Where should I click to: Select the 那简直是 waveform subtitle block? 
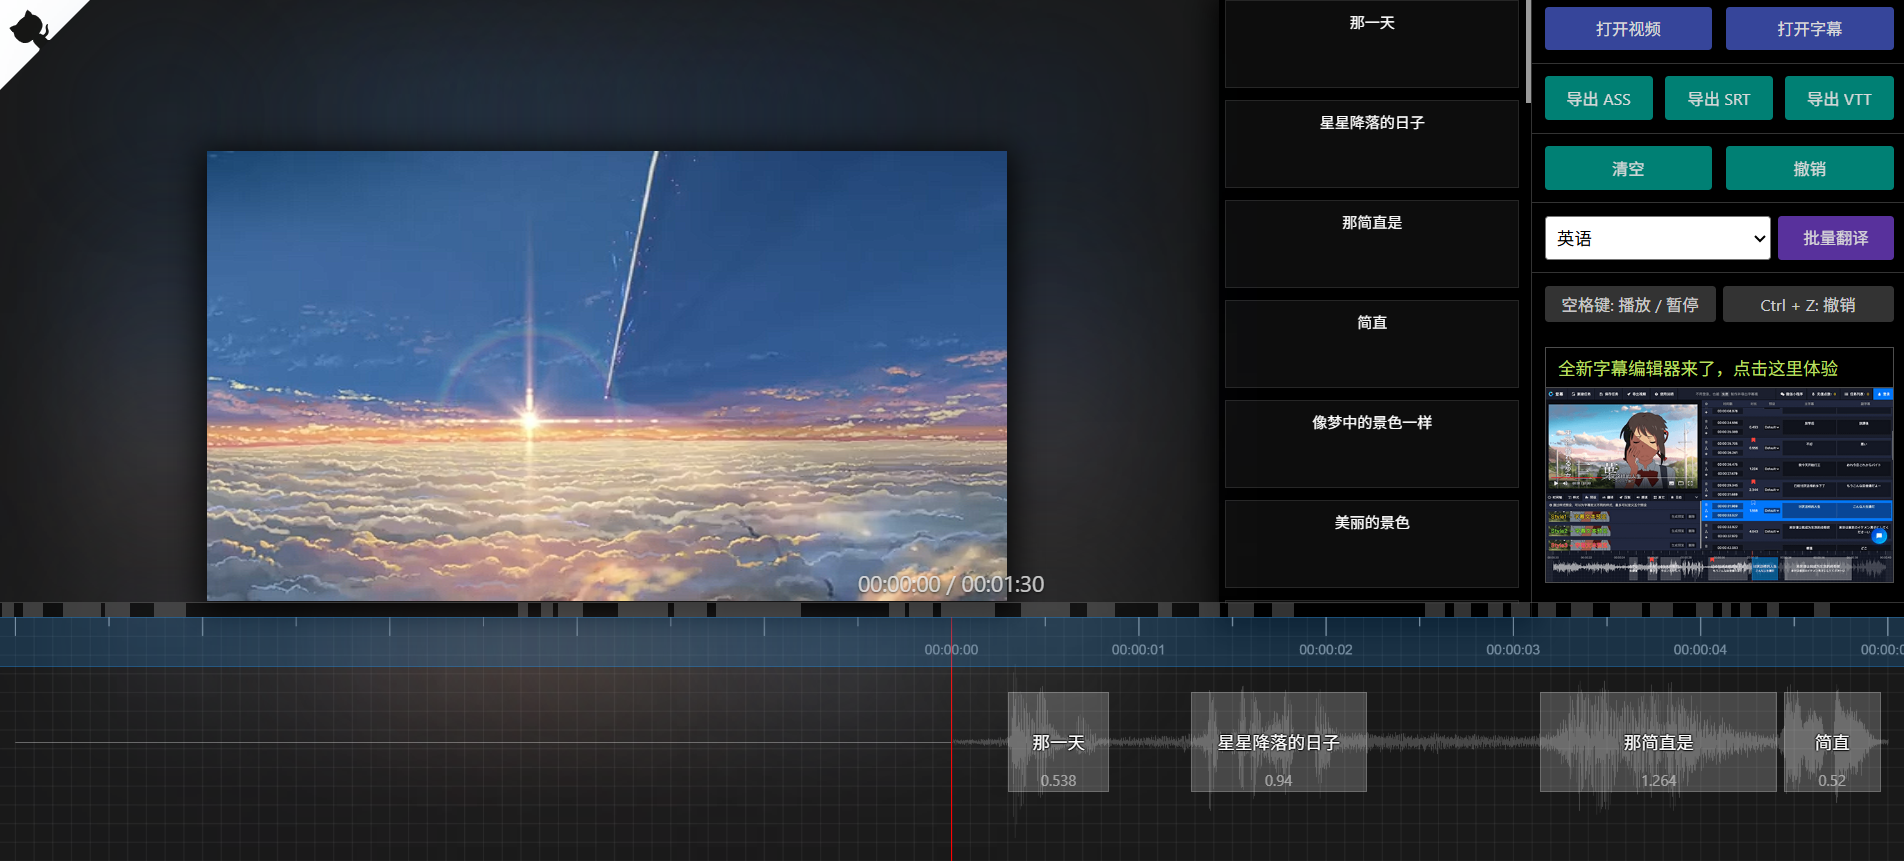point(1658,742)
